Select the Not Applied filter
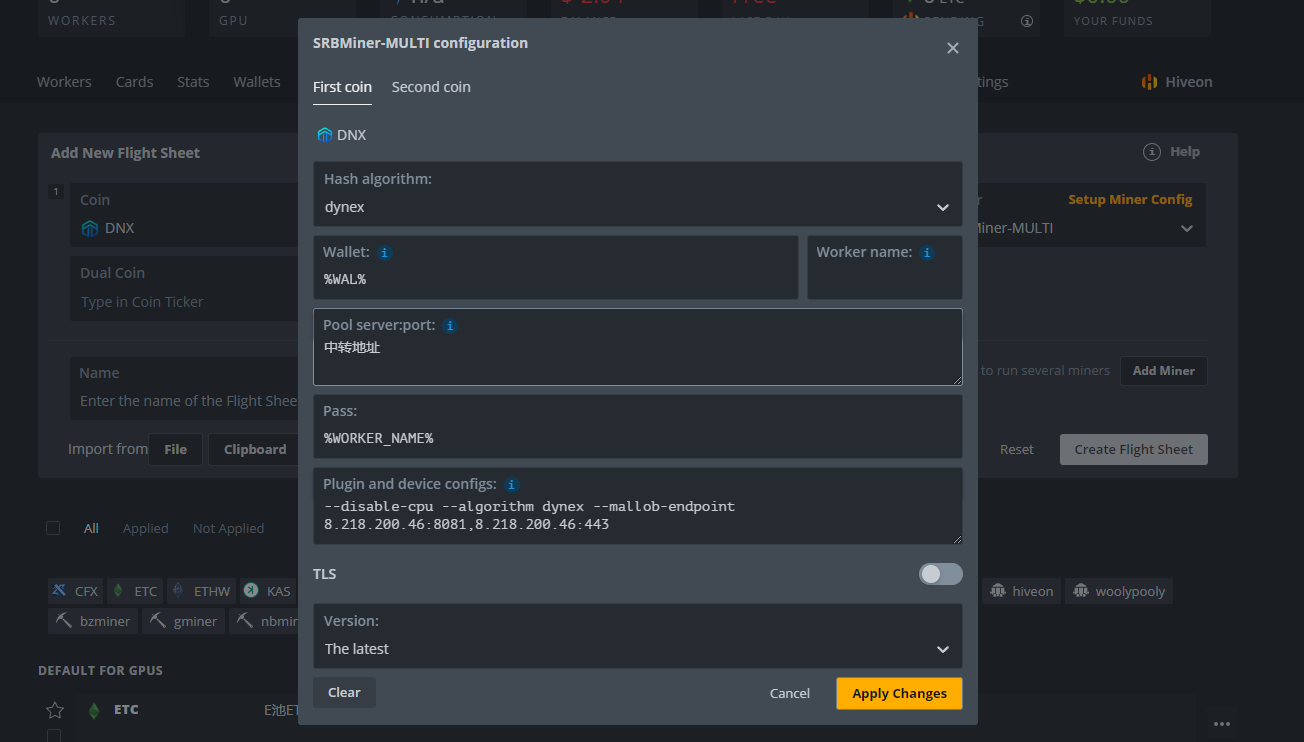Screen dimensions: 1304x742 [228, 528]
